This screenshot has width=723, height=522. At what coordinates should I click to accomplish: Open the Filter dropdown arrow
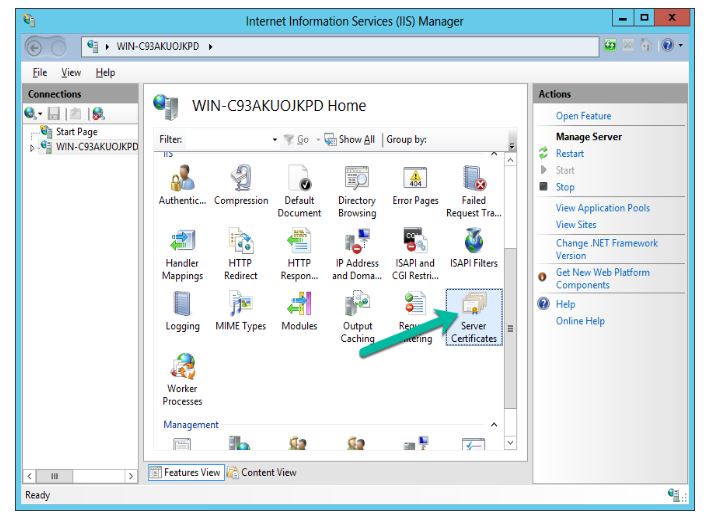(x=275, y=140)
